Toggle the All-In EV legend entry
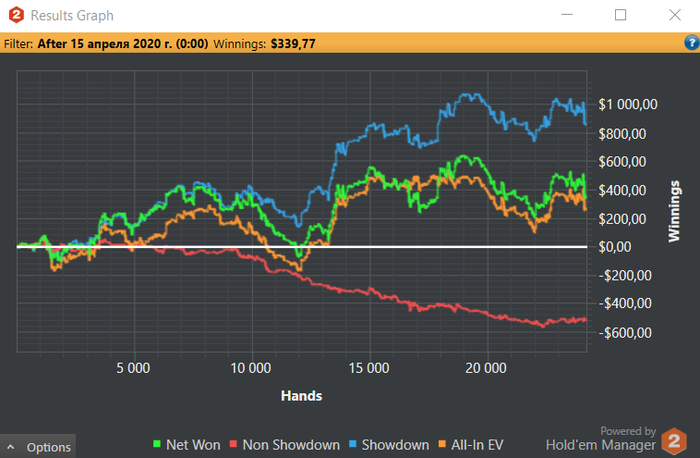 tap(471, 445)
